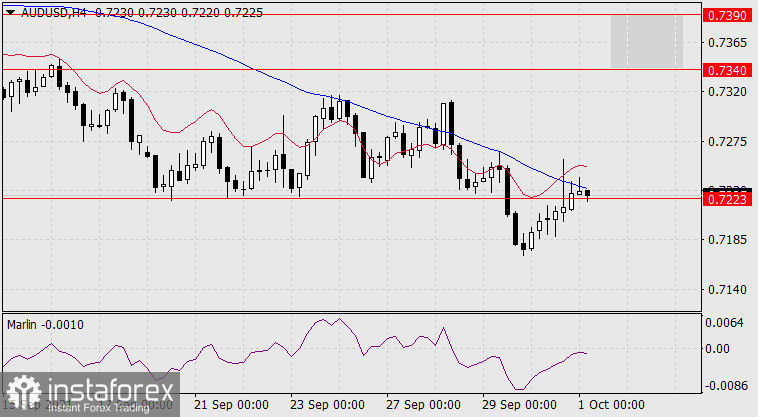Select the last candlestick on the chart
Viewport: 758px width, 417px height.
click(x=588, y=193)
